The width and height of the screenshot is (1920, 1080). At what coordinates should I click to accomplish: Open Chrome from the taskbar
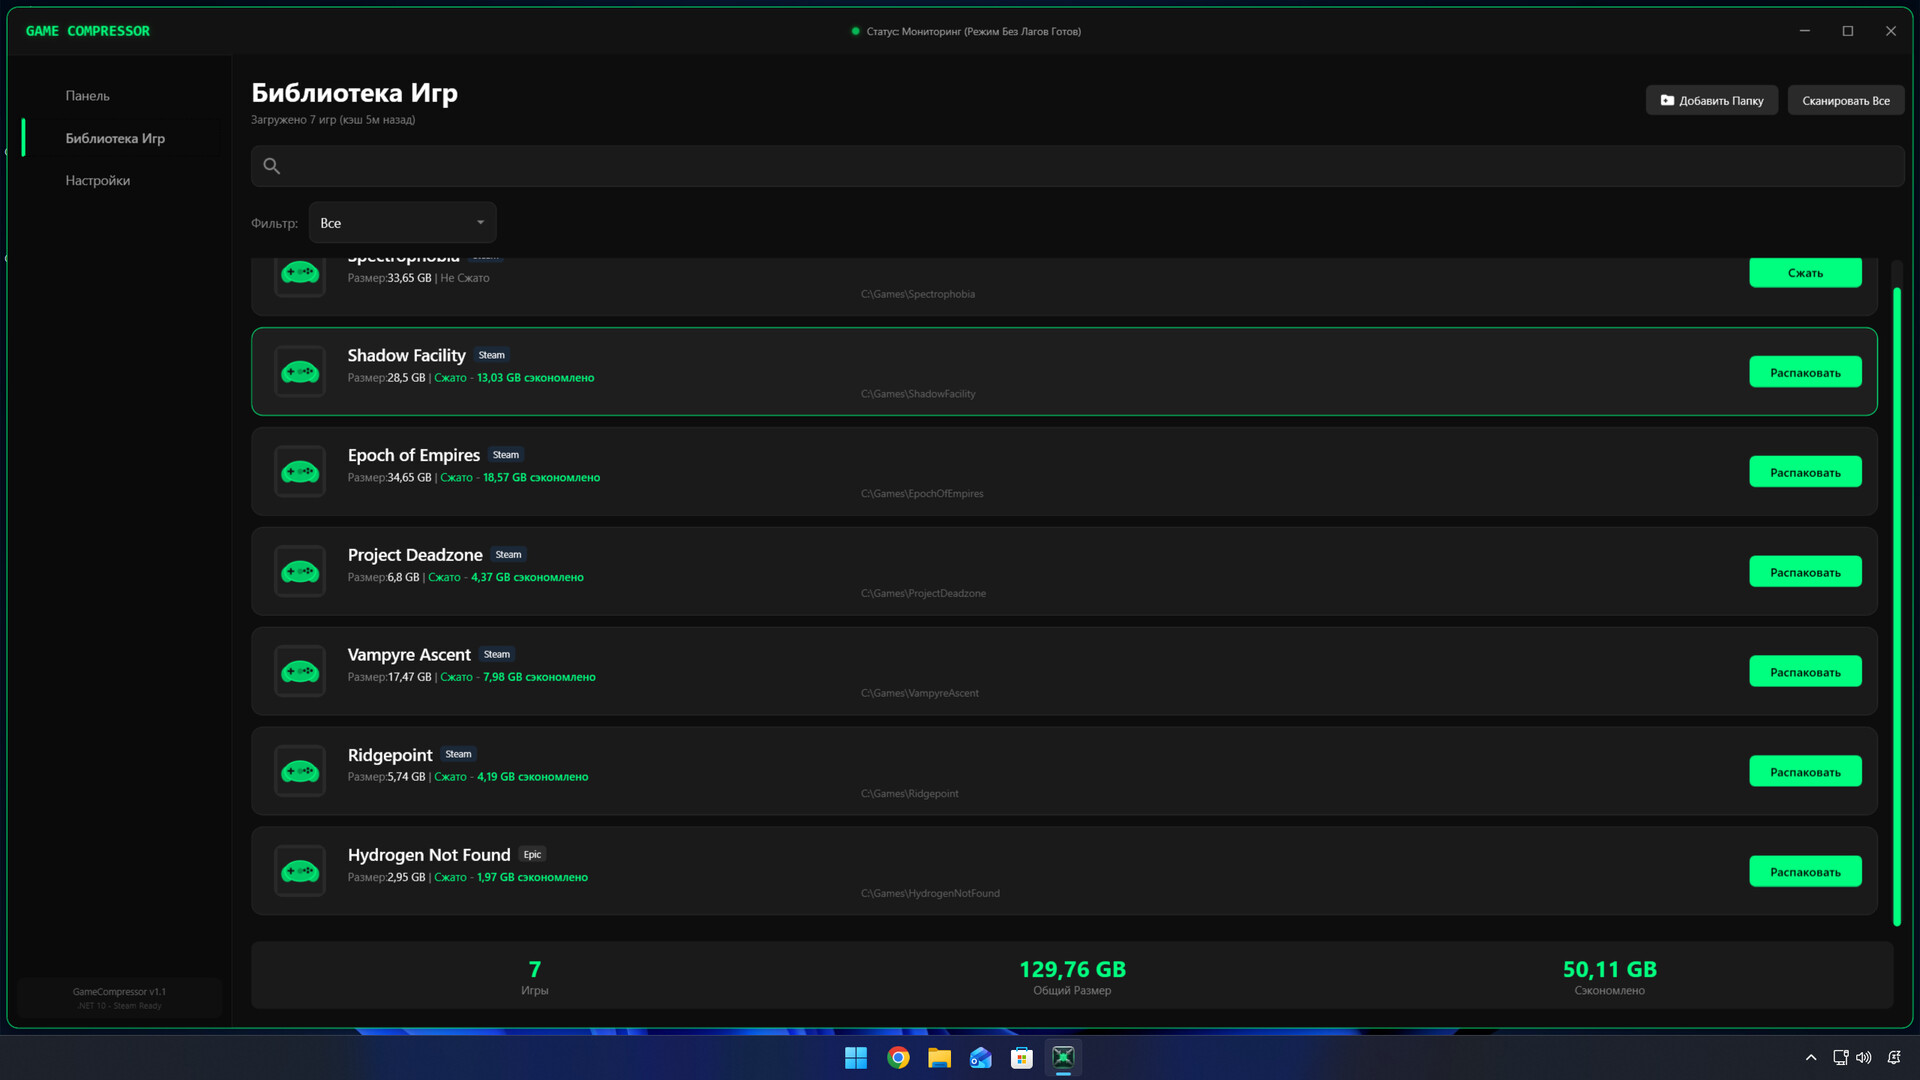pyautogui.click(x=898, y=1058)
